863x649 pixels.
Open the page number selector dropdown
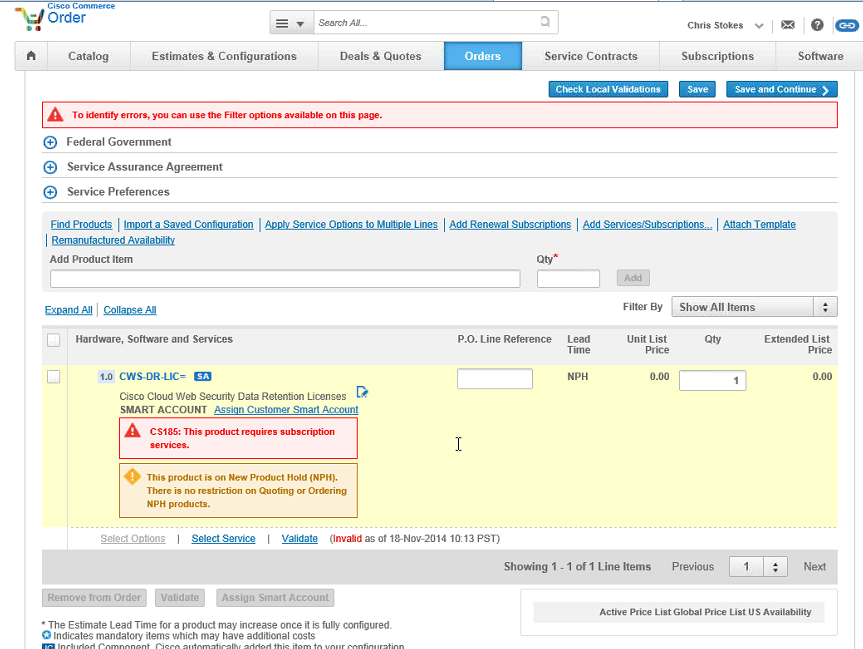pyautogui.click(x=758, y=566)
